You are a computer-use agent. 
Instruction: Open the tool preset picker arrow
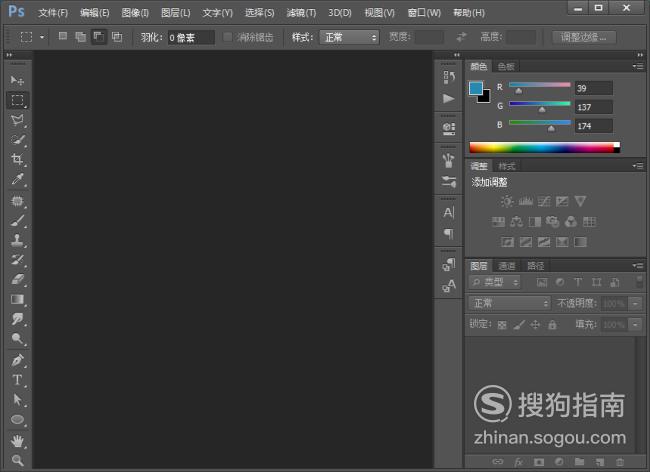click(42, 37)
